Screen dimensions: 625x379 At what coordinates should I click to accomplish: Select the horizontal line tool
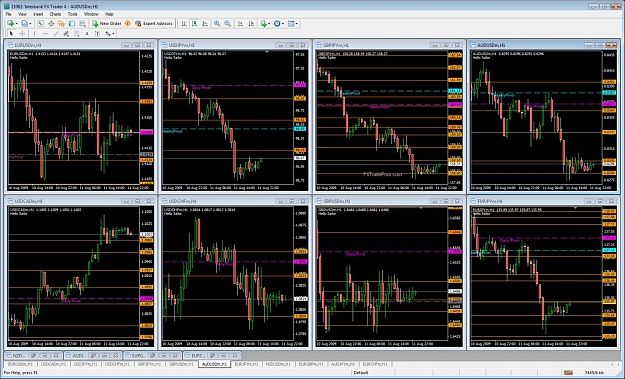point(45,33)
